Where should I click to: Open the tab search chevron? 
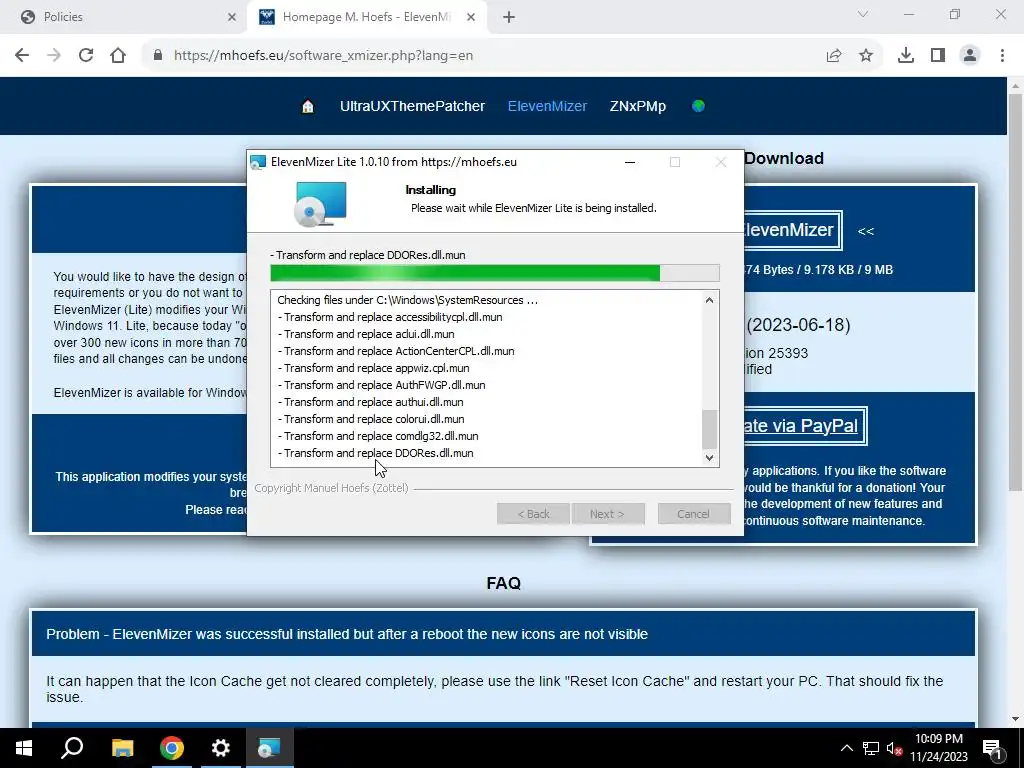click(x=863, y=14)
